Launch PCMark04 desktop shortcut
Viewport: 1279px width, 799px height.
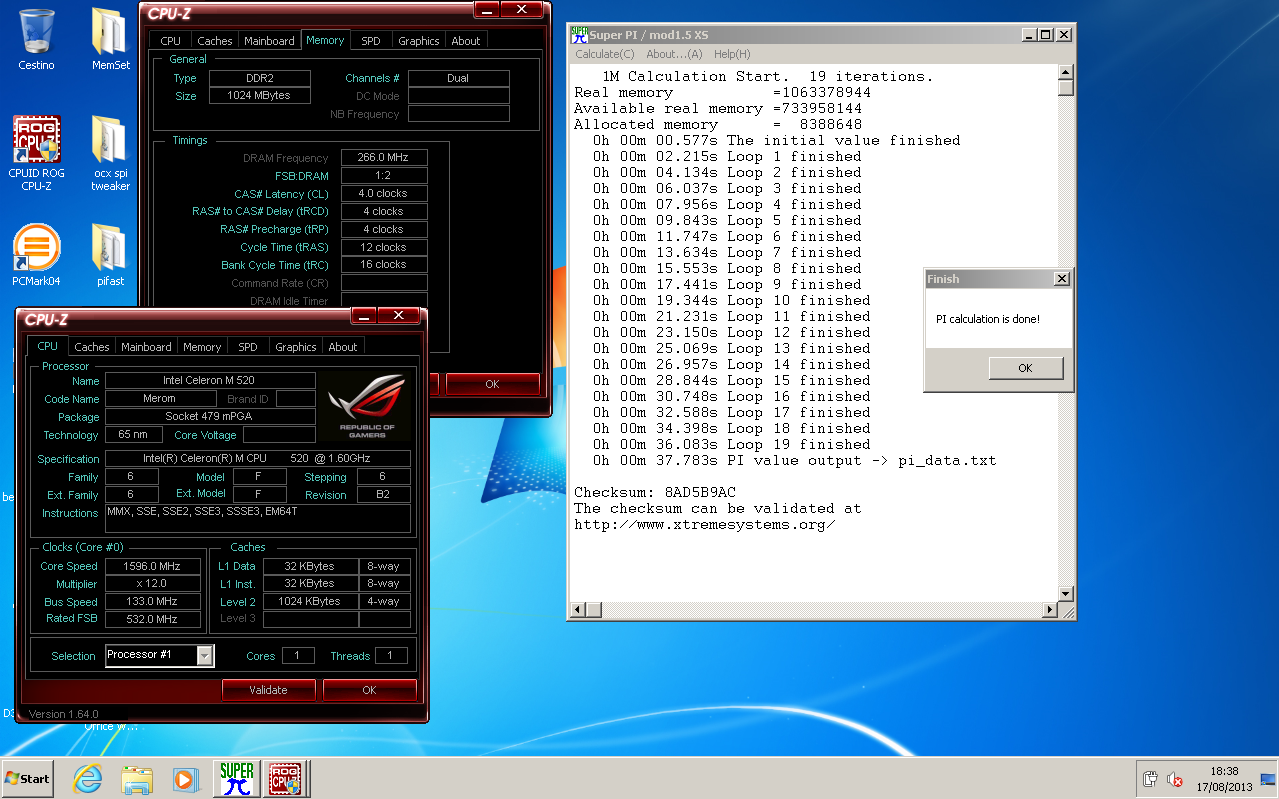tap(37, 255)
